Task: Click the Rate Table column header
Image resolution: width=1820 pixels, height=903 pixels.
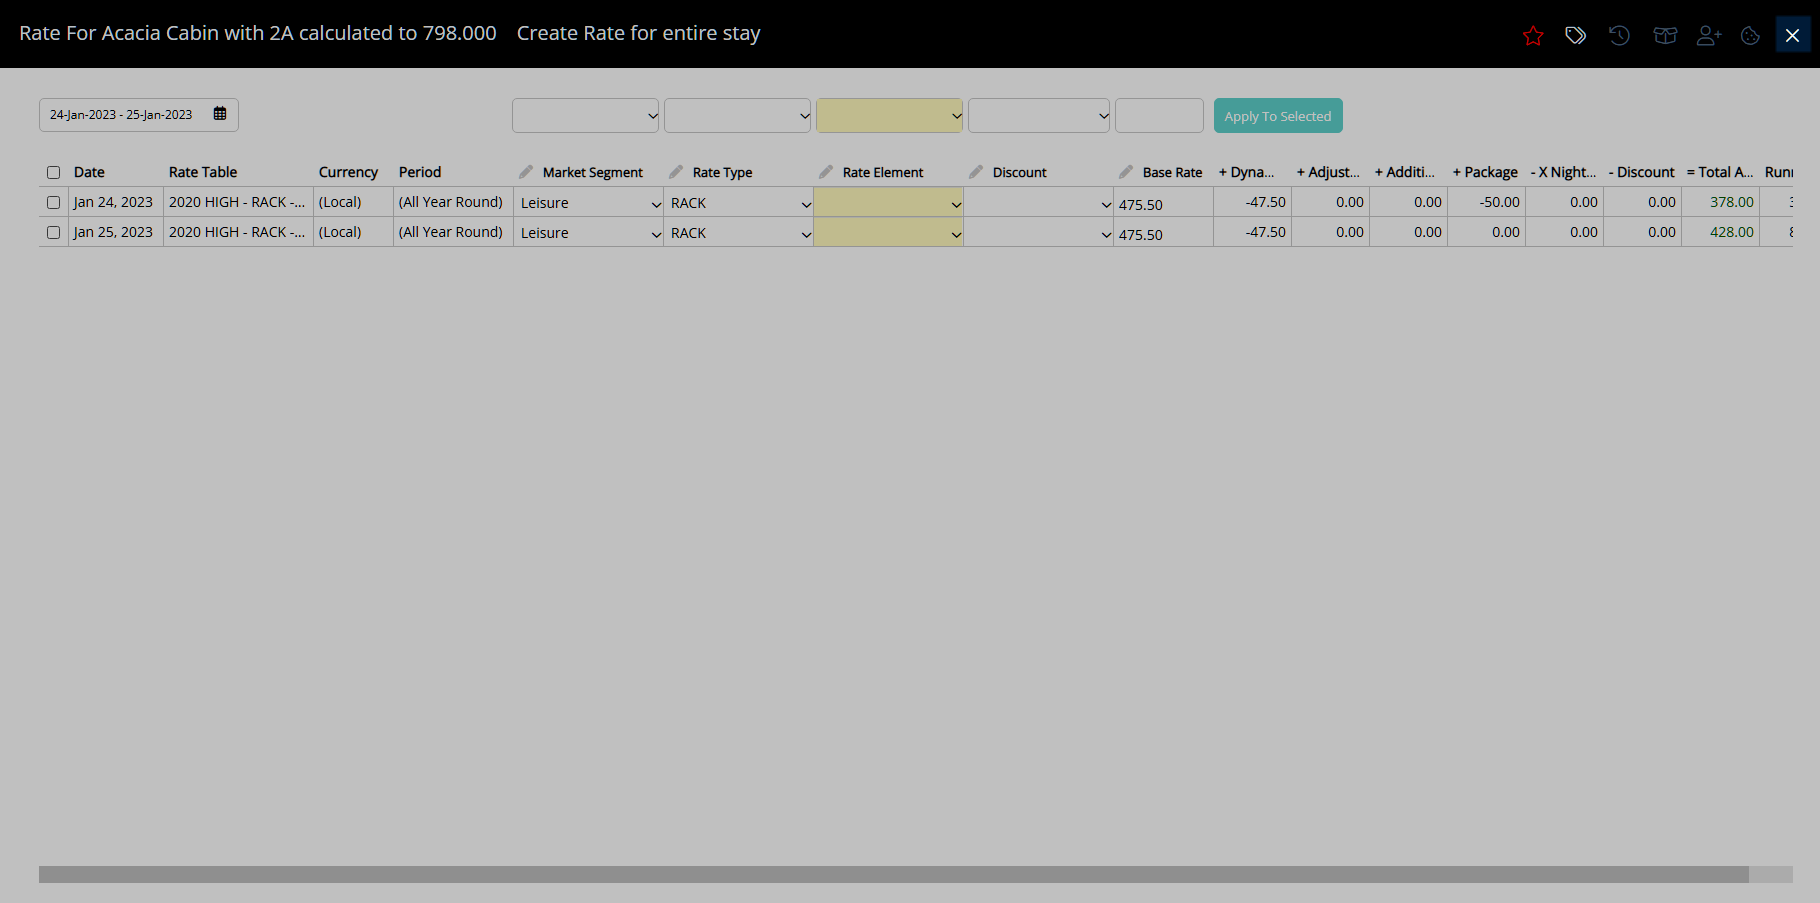Action: coord(203,172)
